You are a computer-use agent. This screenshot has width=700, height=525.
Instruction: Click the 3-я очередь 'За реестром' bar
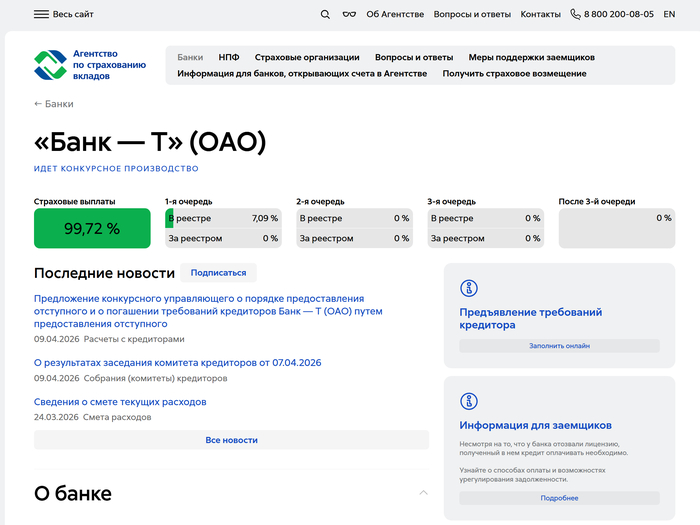[x=486, y=238]
